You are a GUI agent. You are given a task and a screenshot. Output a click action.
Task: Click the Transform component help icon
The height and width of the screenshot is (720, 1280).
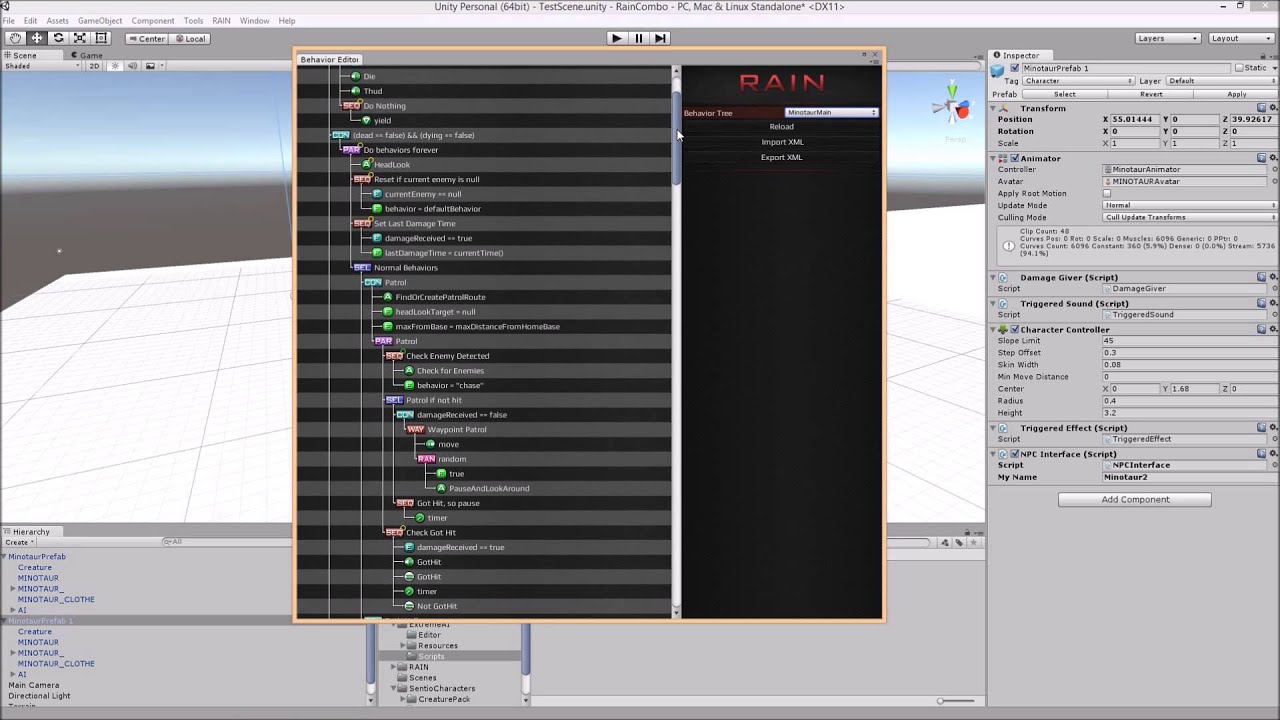(1261, 108)
